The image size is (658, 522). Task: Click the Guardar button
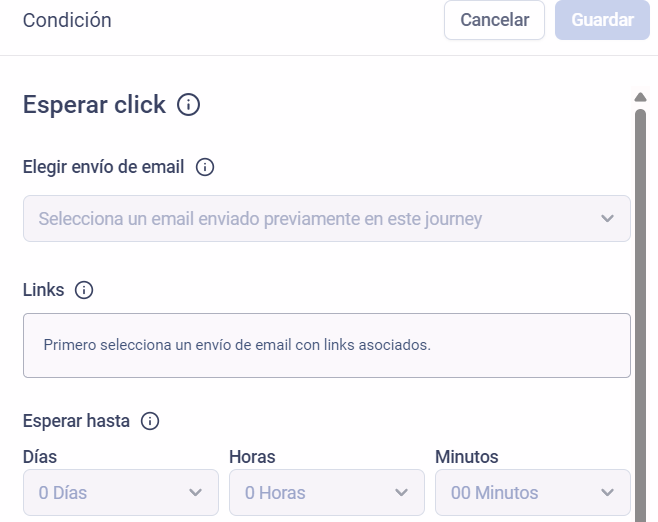(602, 20)
